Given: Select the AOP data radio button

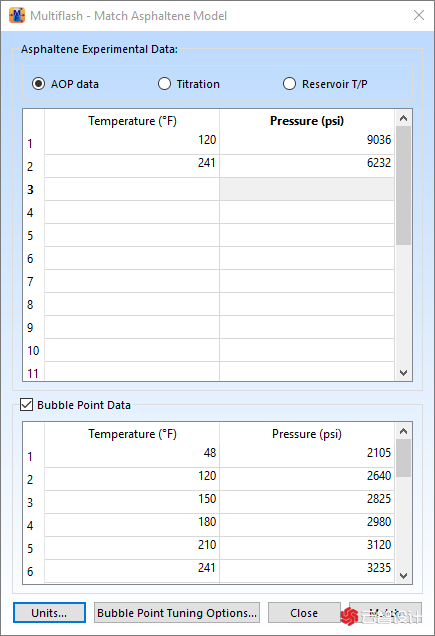Looking at the screenshot, I should (39, 84).
